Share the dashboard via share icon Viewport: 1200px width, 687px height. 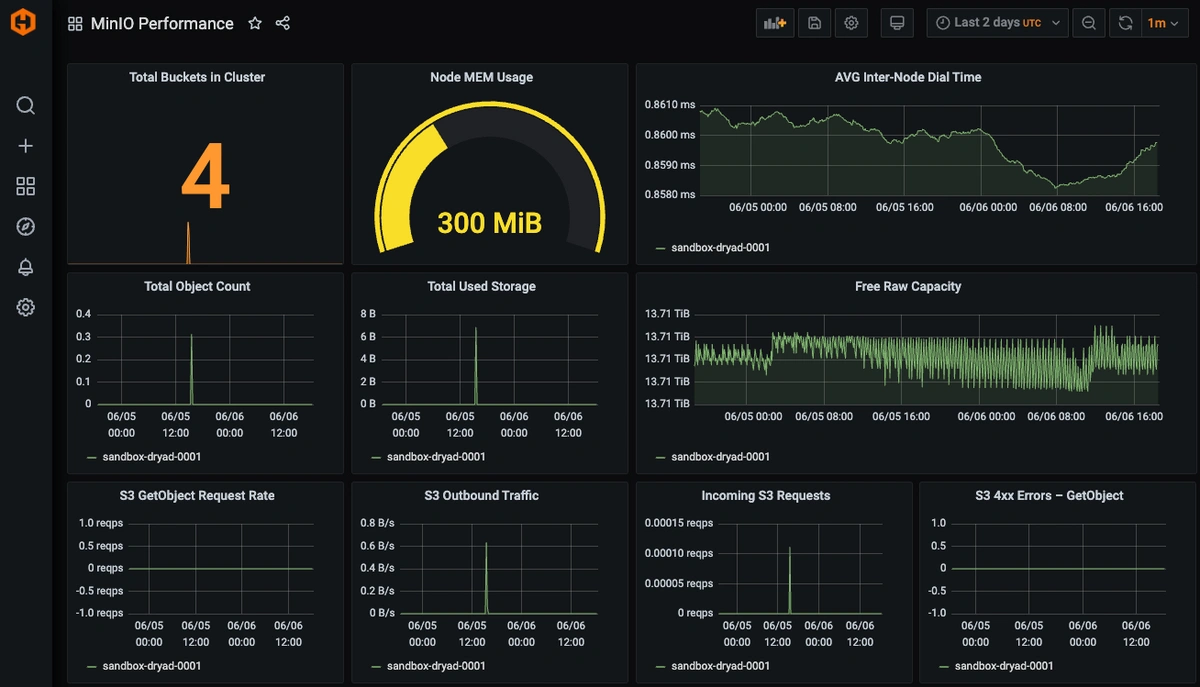283,23
